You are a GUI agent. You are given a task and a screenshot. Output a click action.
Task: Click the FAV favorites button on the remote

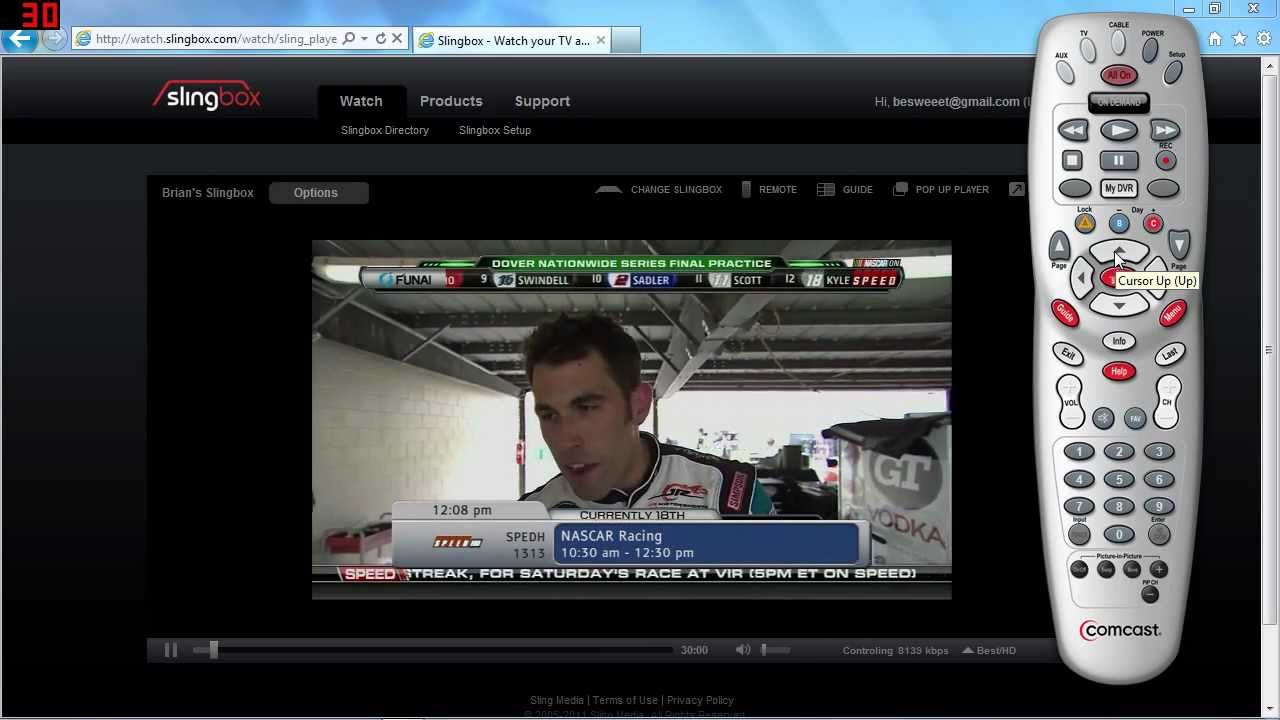(x=1134, y=418)
